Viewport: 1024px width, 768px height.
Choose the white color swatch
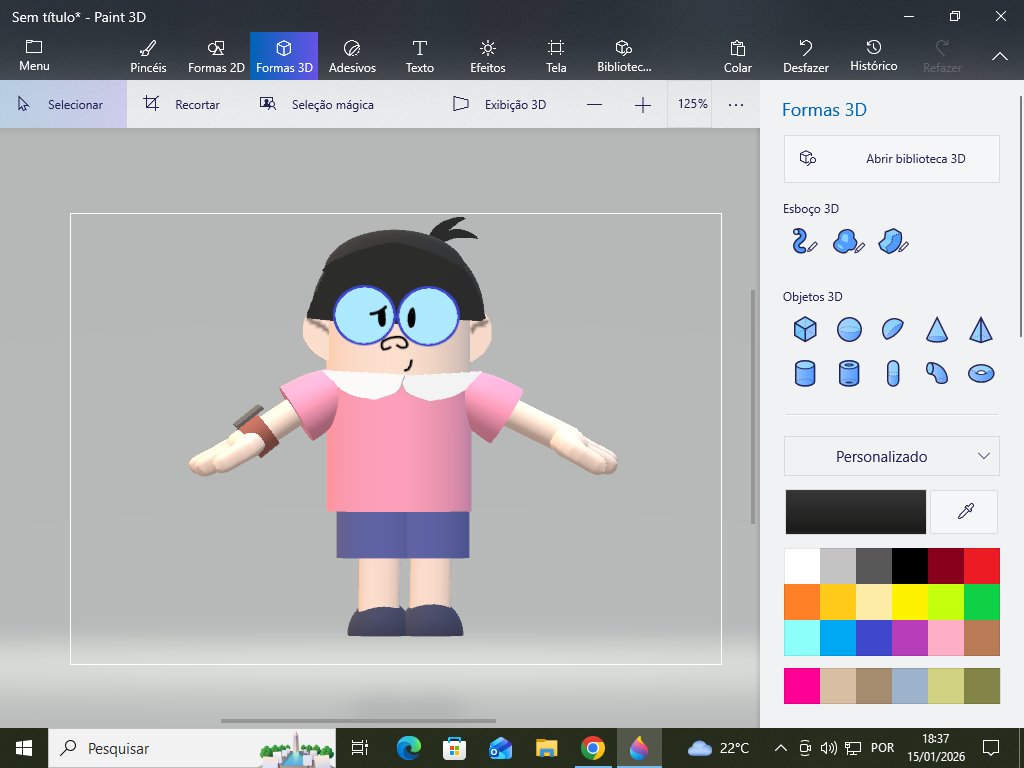tap(802, 566)
